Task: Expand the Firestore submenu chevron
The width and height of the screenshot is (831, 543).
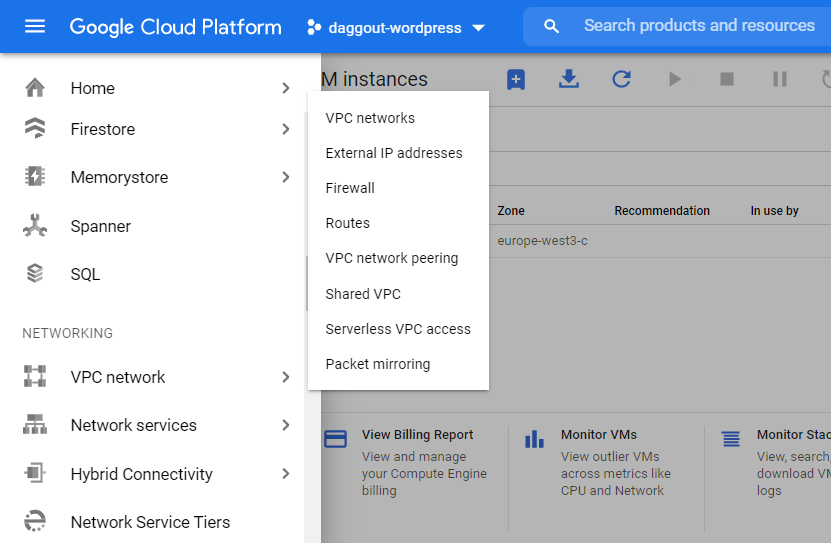Action: point(286,129)
